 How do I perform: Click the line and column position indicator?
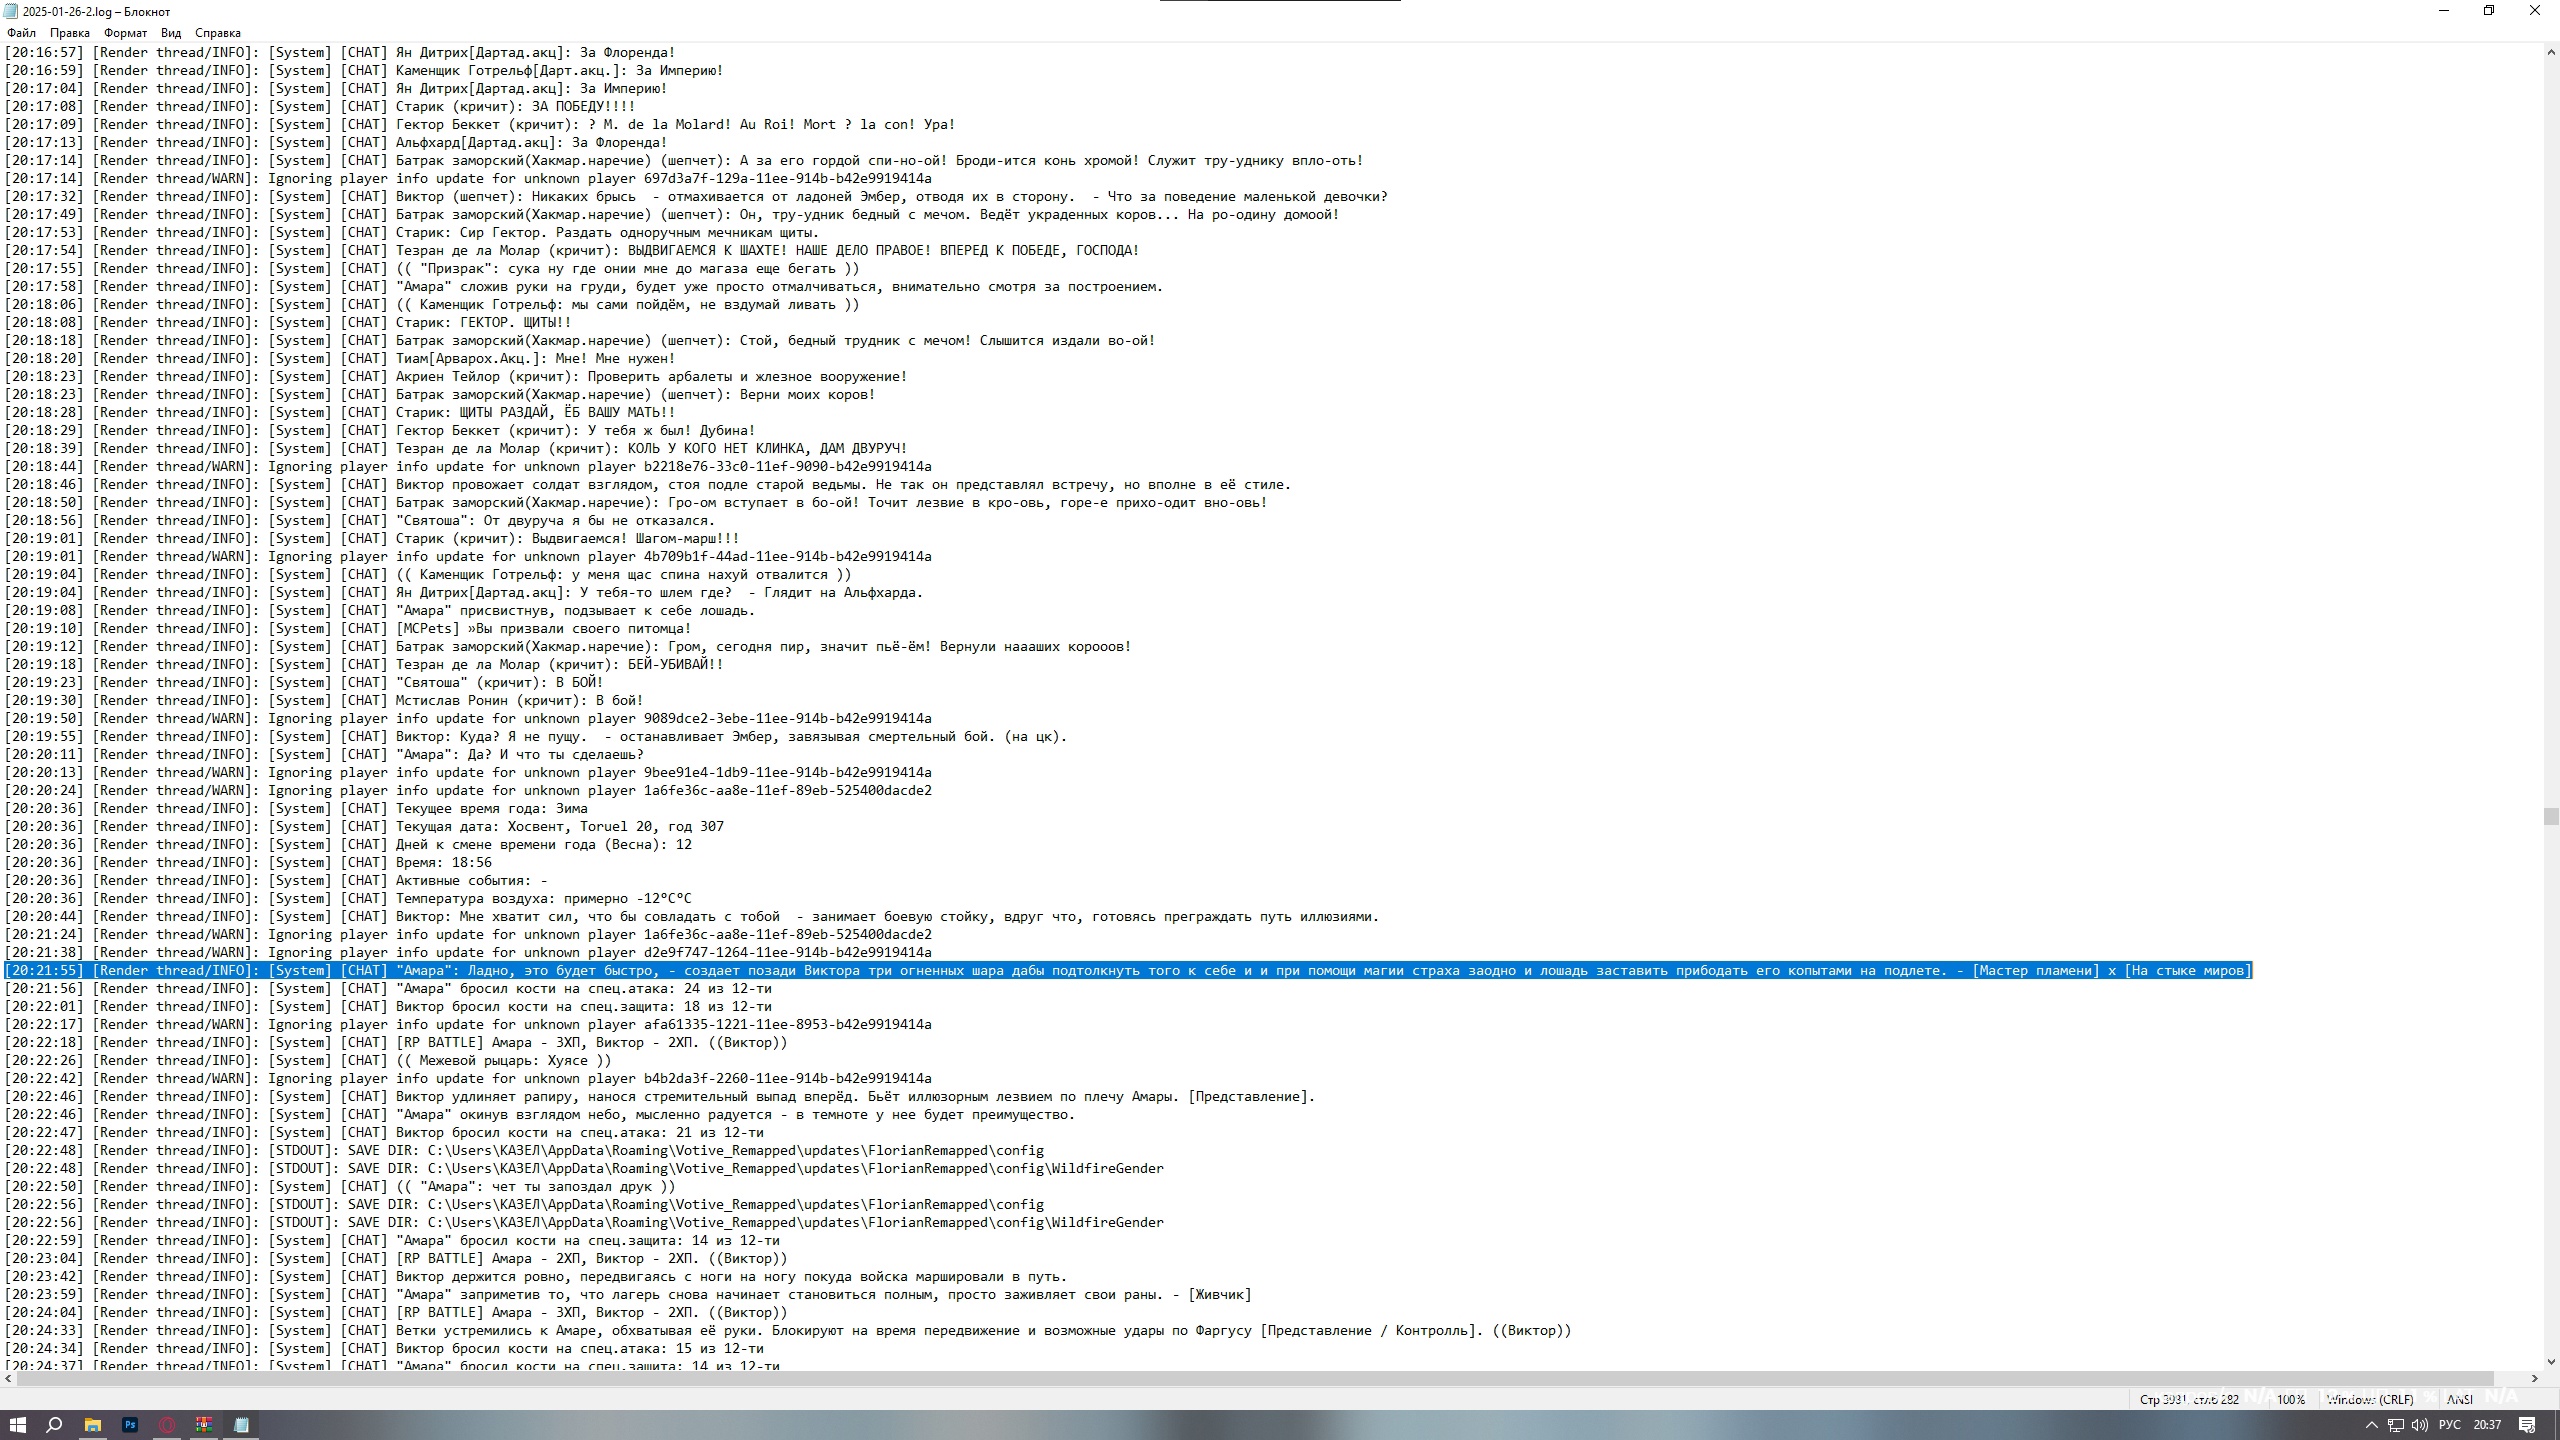[2189, 1399]
